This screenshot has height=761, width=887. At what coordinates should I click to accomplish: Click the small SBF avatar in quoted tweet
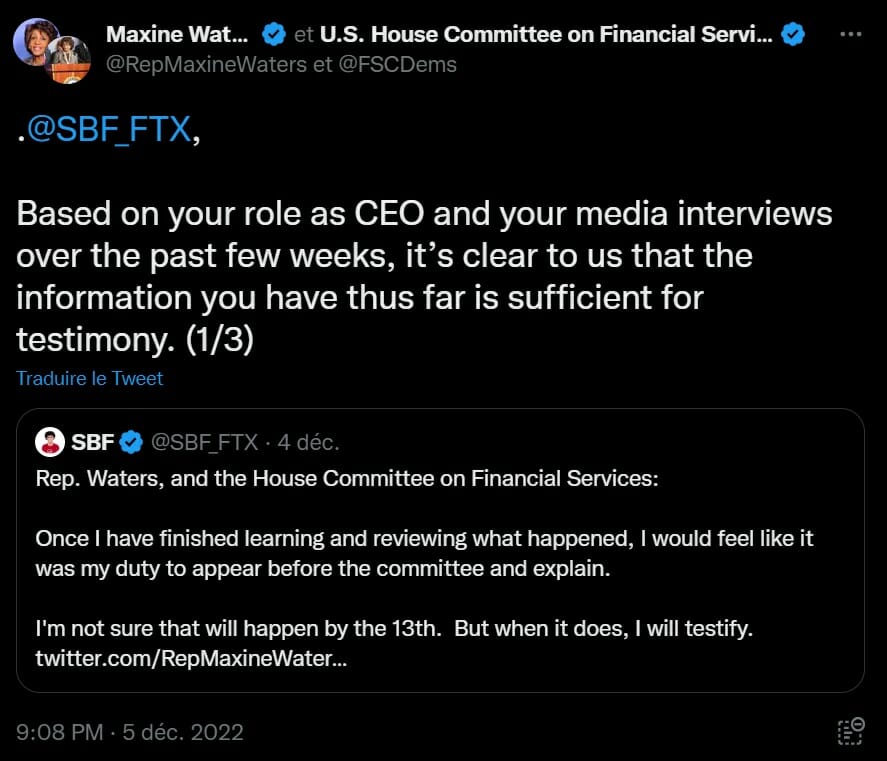point(49,441)
